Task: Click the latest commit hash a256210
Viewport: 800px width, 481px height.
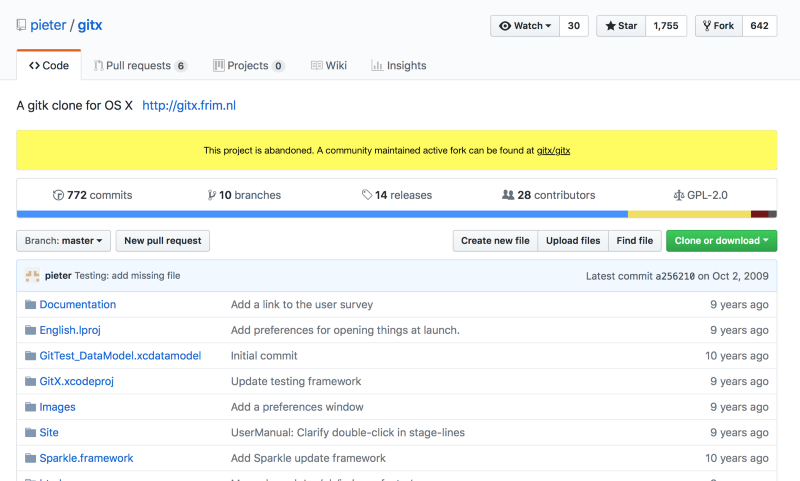Action: click(x=675, y=276)
